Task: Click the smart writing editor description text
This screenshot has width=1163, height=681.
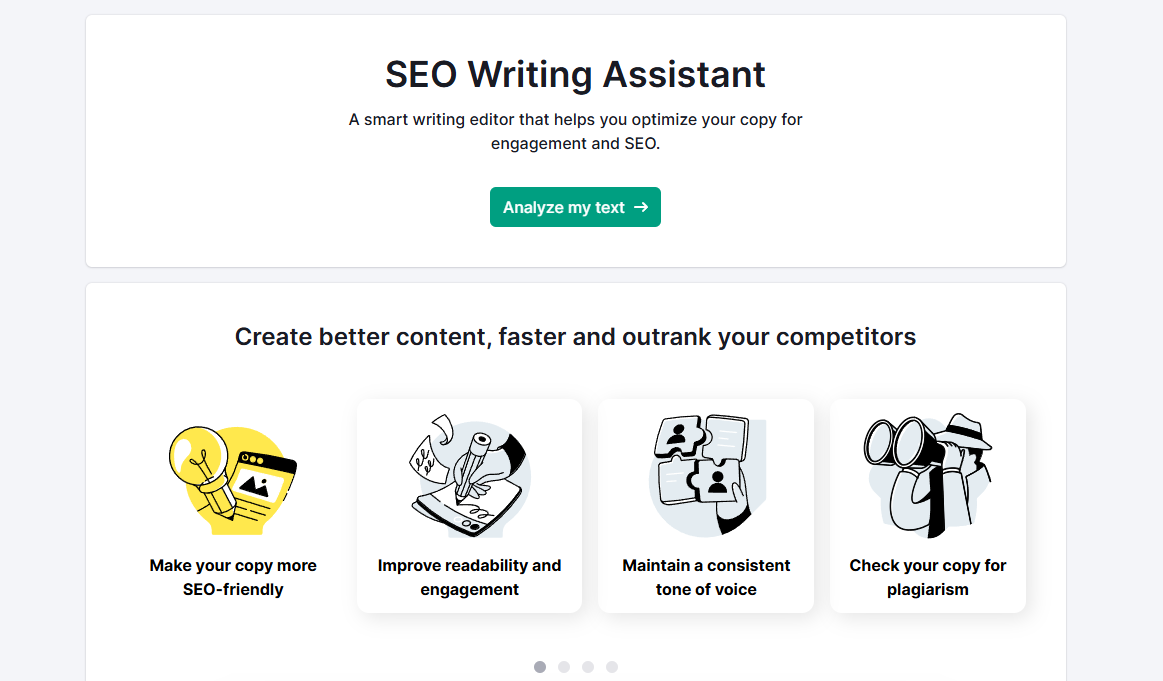Action: pos(575,131)
